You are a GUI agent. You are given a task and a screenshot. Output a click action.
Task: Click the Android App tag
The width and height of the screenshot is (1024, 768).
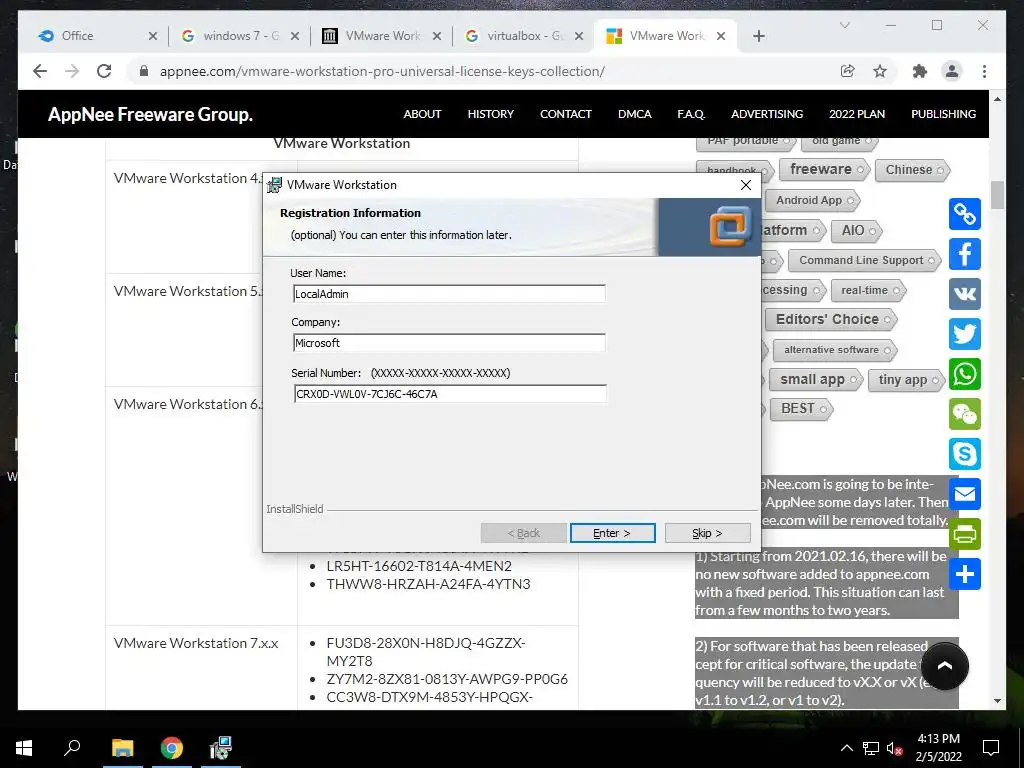(x=812, y=200)
